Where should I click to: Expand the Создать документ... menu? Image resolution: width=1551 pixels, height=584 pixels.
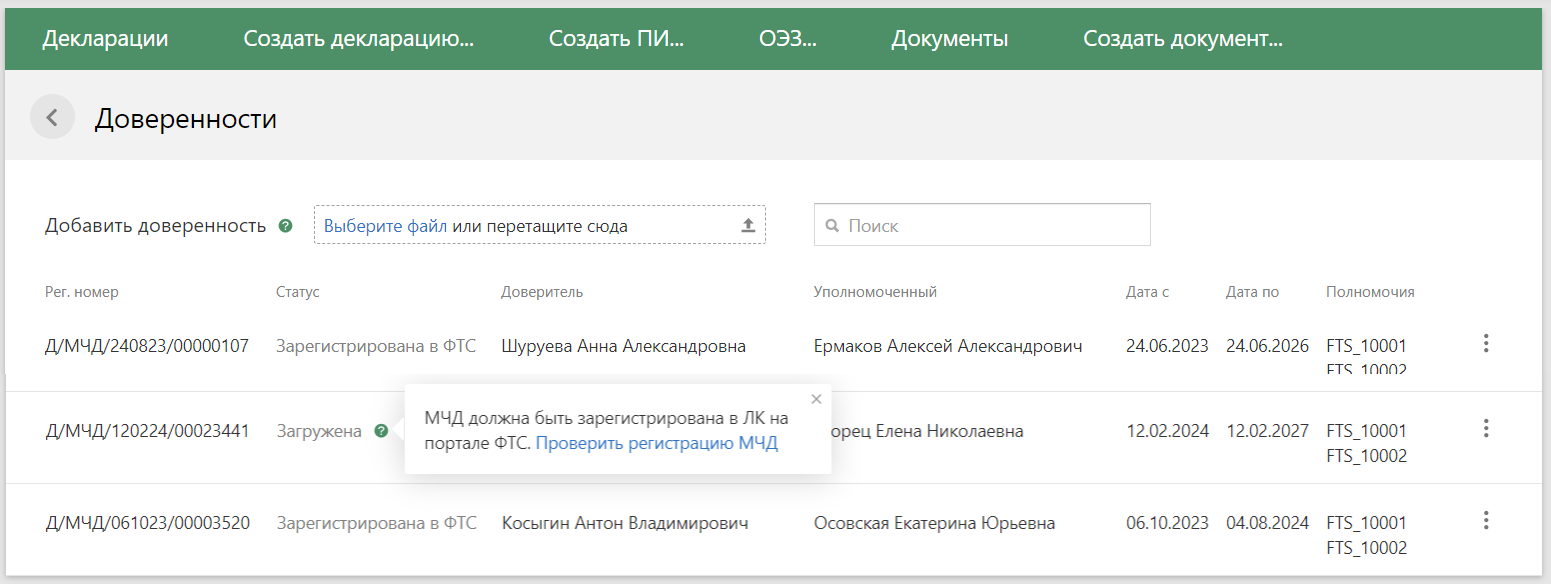point(1183,39)
